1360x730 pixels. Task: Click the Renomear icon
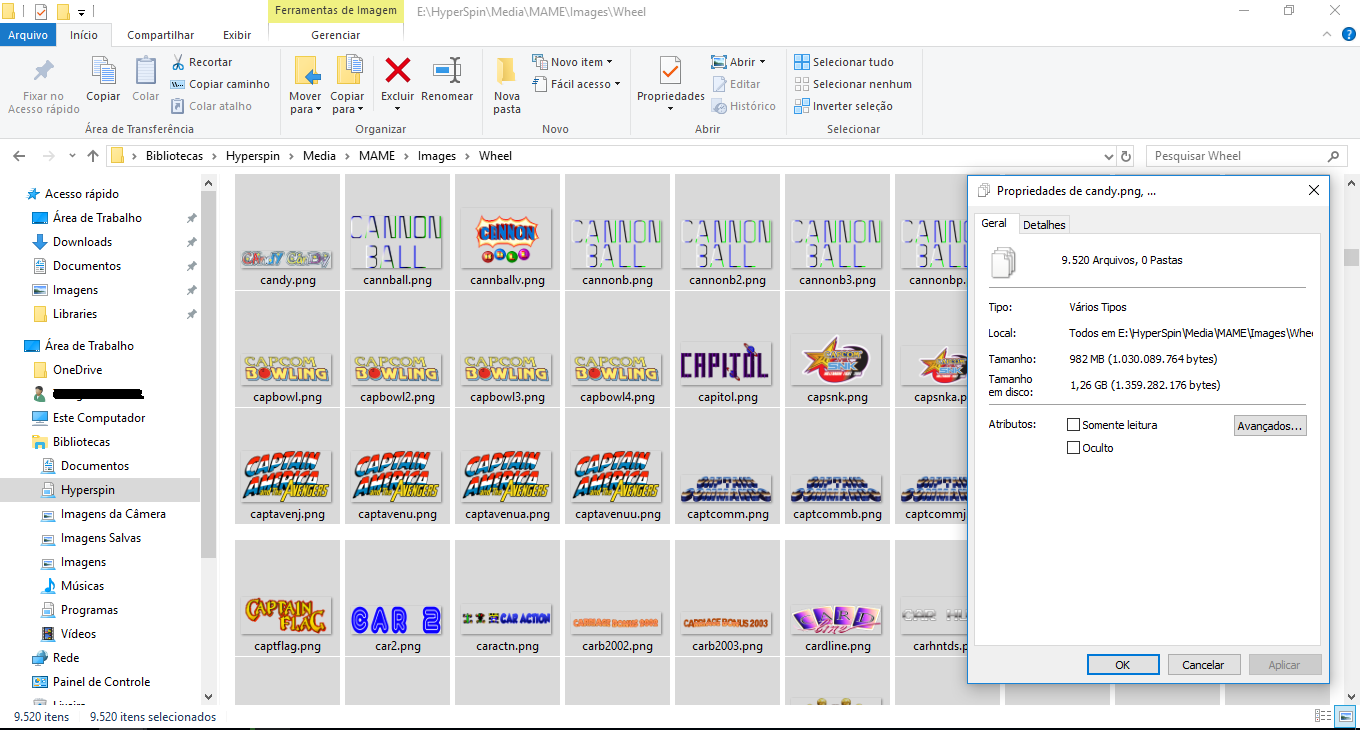coord(447,70)
